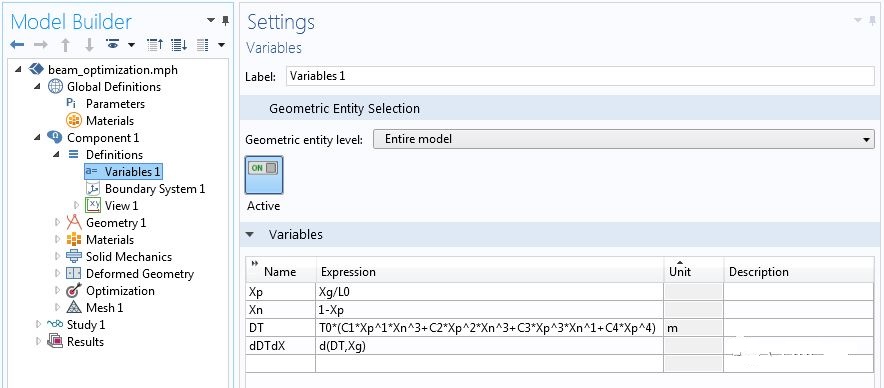The image size is (884, 388).
Task: Click the Definitions list icon
Action: (x=73, y=154)
